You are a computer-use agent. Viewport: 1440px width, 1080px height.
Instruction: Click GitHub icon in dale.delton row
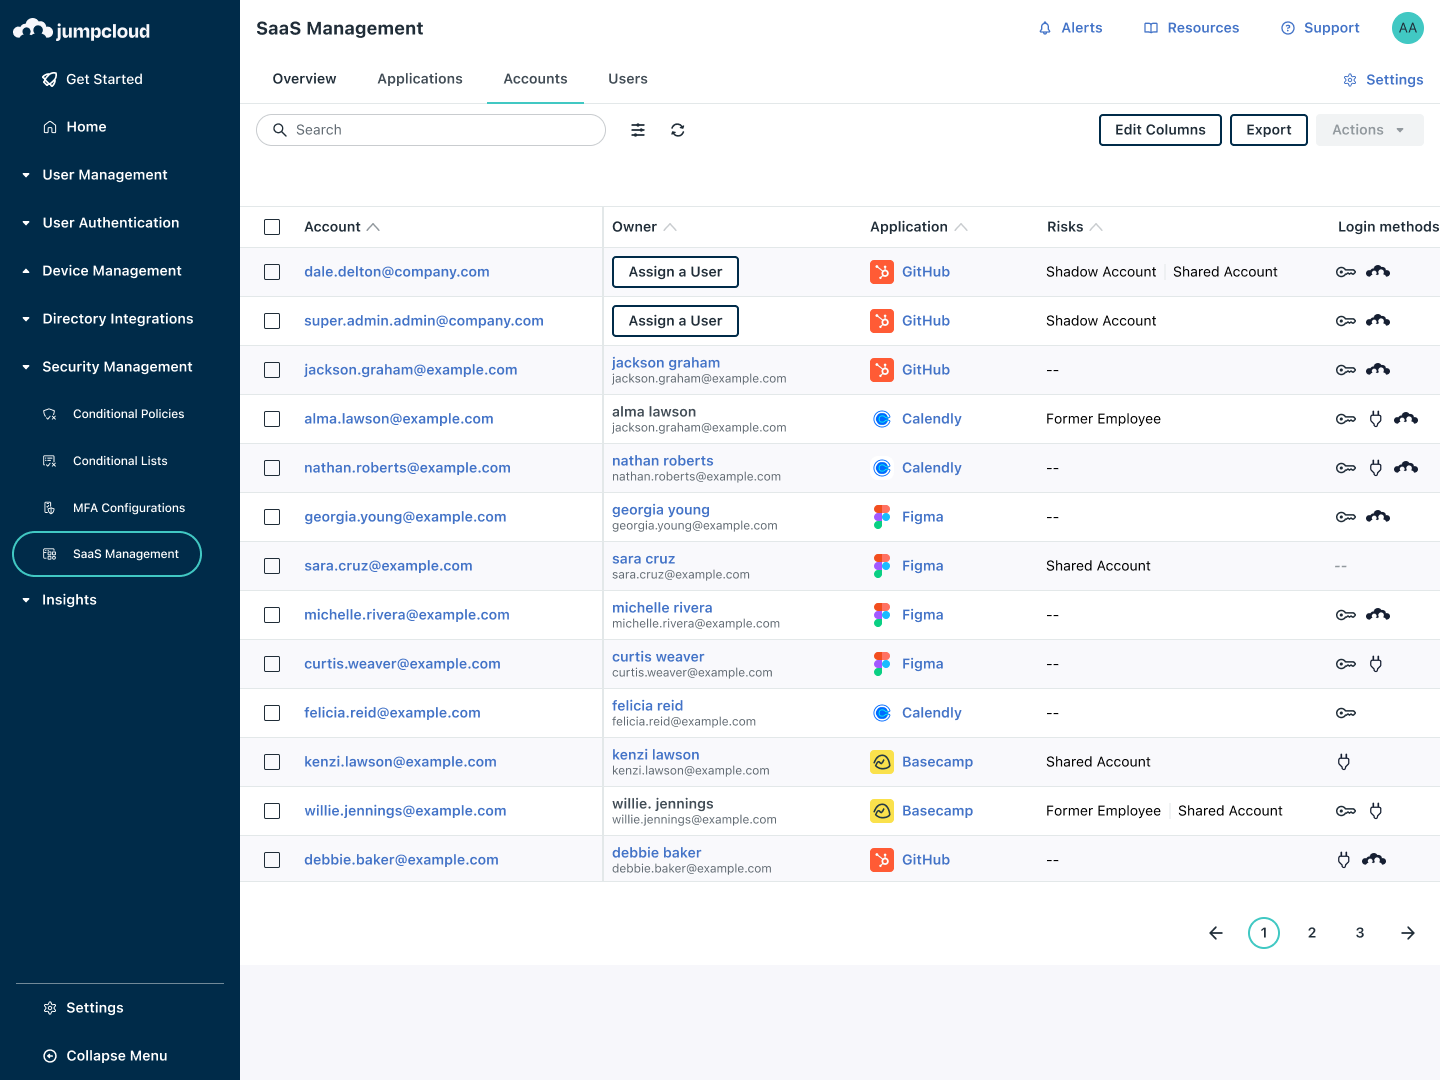click(x=882, y=272)
